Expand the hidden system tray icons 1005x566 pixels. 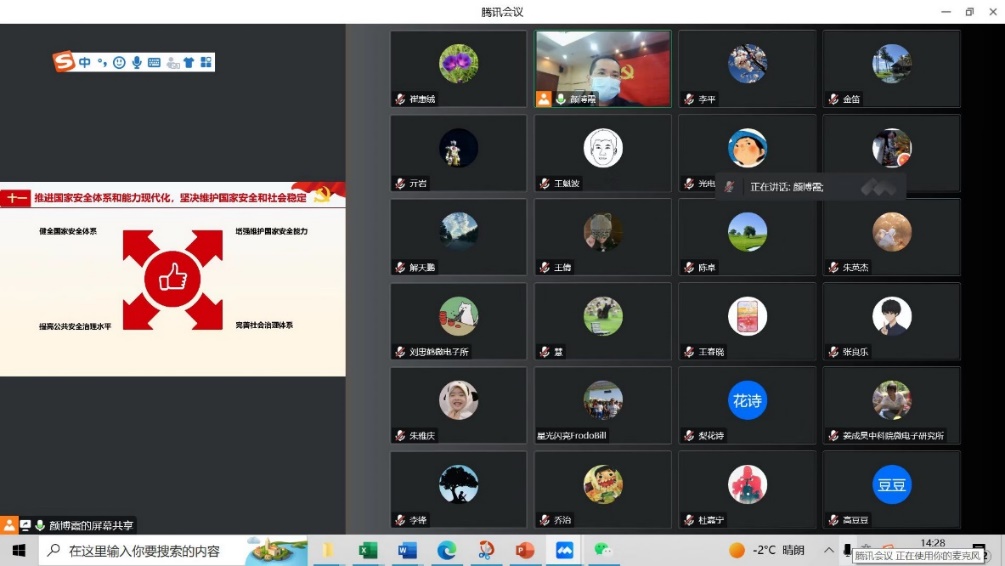[x=828, y=550]
